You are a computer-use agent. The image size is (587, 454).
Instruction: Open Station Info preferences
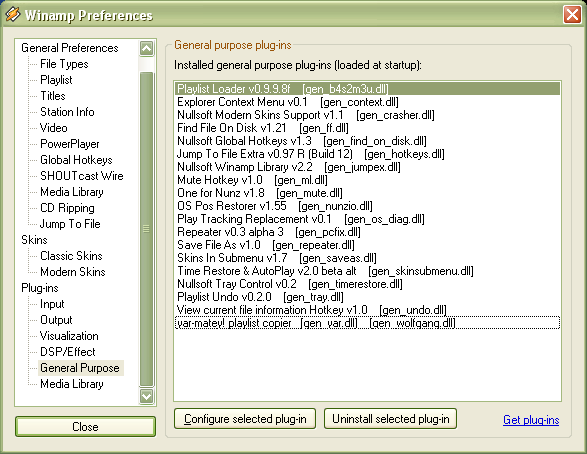(67, 112)
